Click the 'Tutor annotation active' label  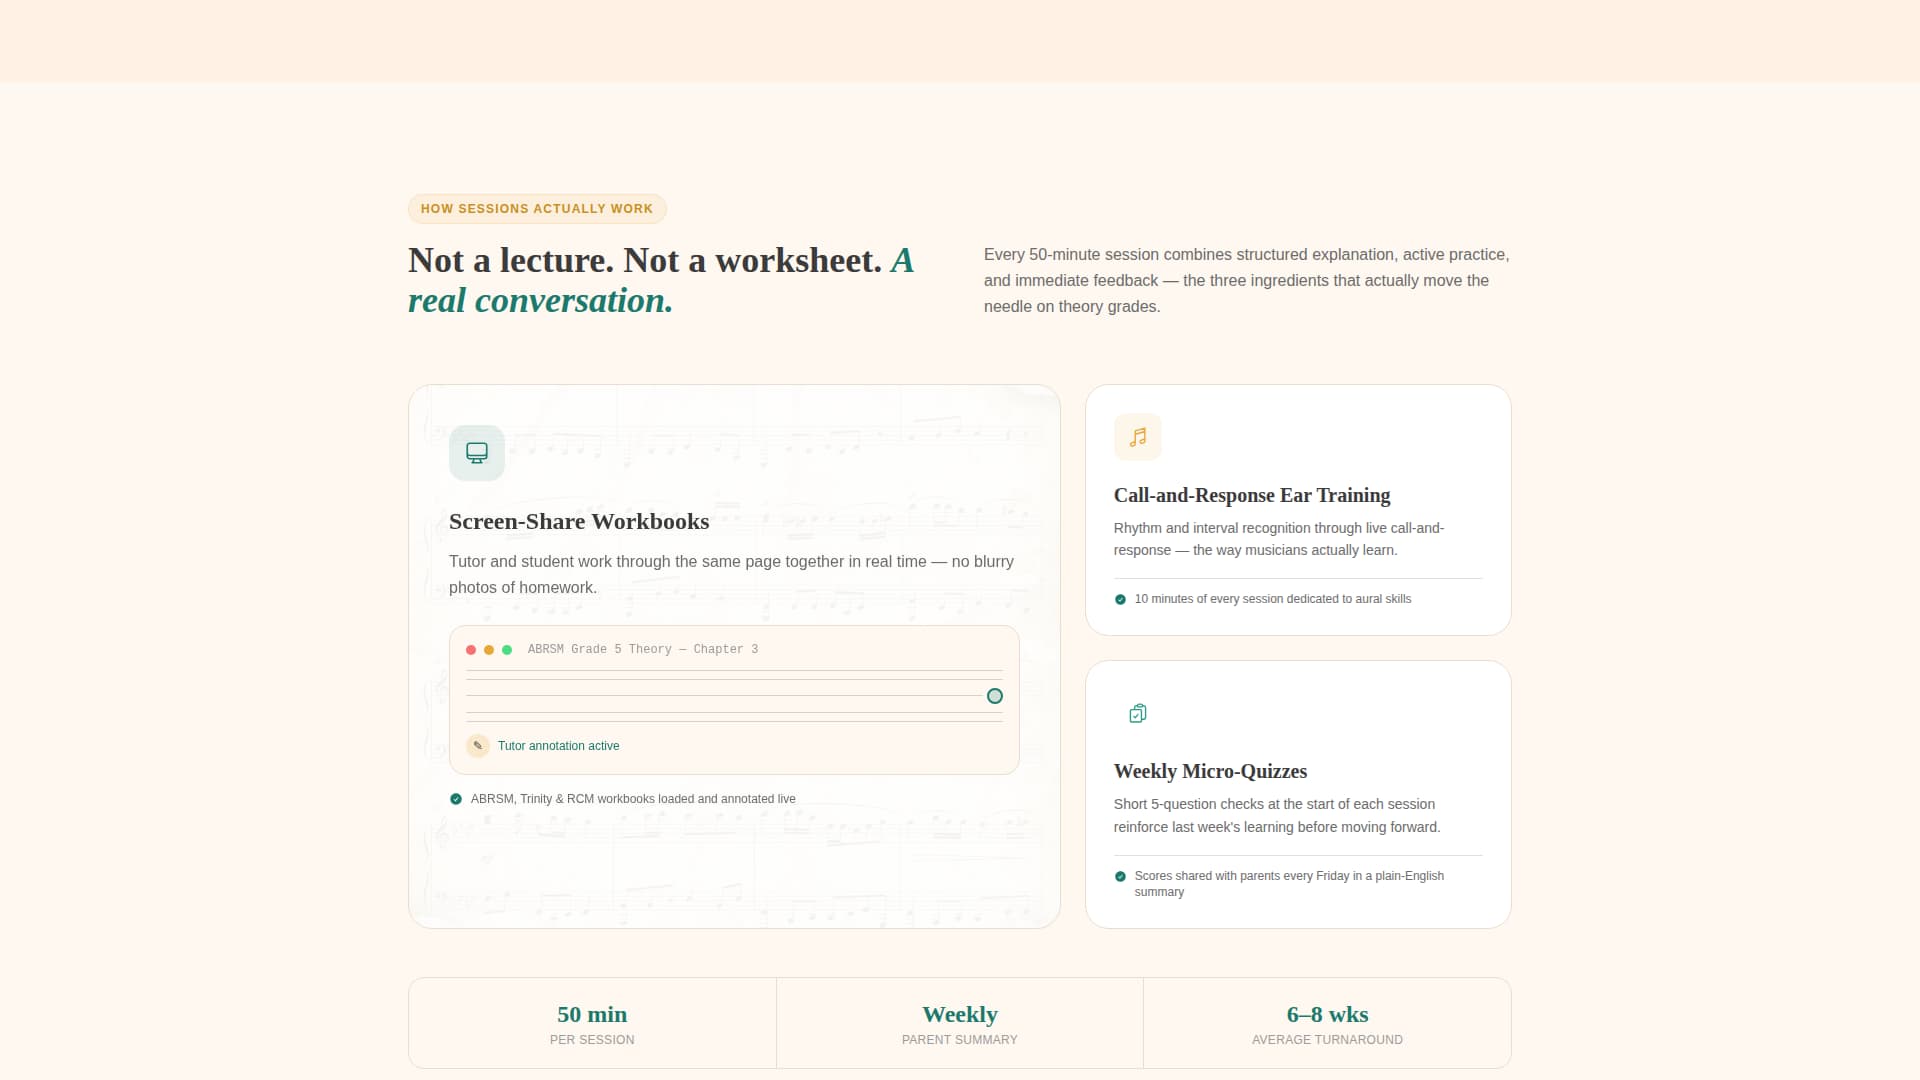tap(558, 746)
